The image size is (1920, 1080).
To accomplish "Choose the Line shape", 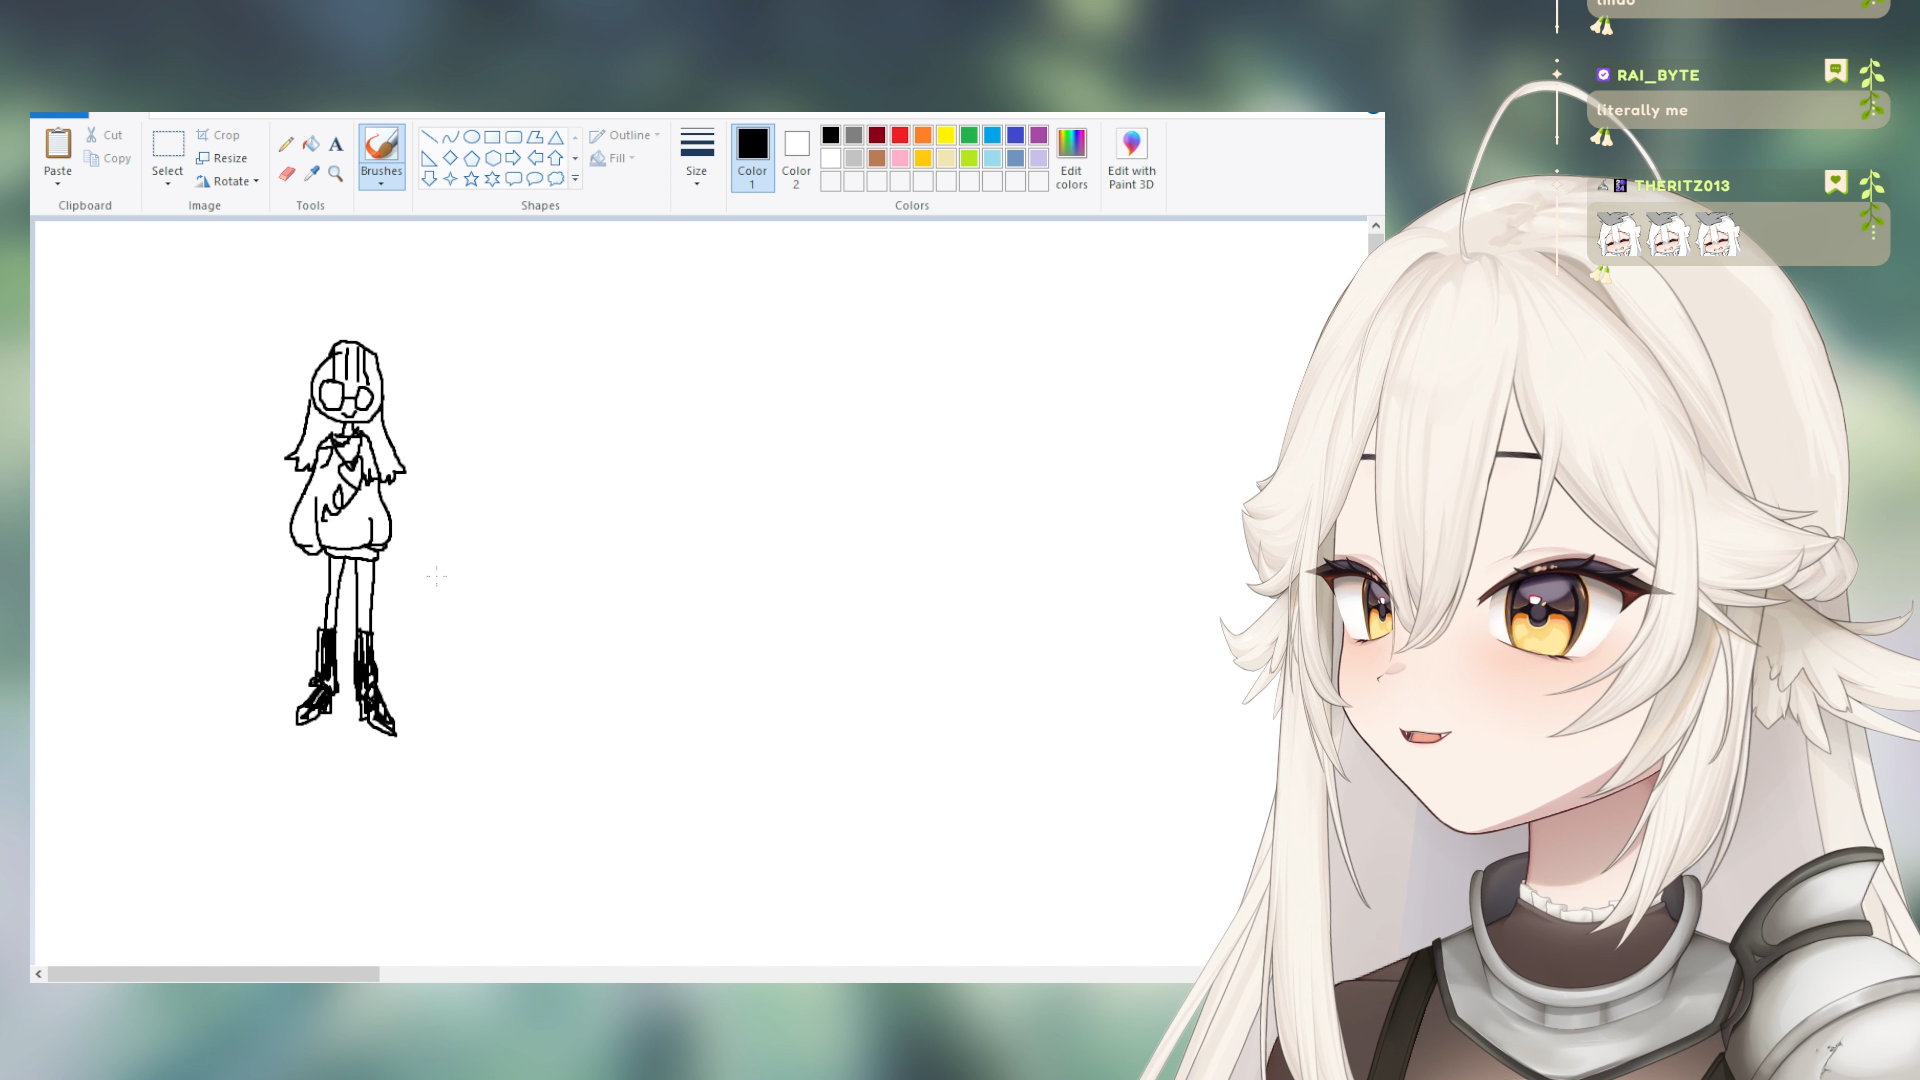I will coord(429,137).
